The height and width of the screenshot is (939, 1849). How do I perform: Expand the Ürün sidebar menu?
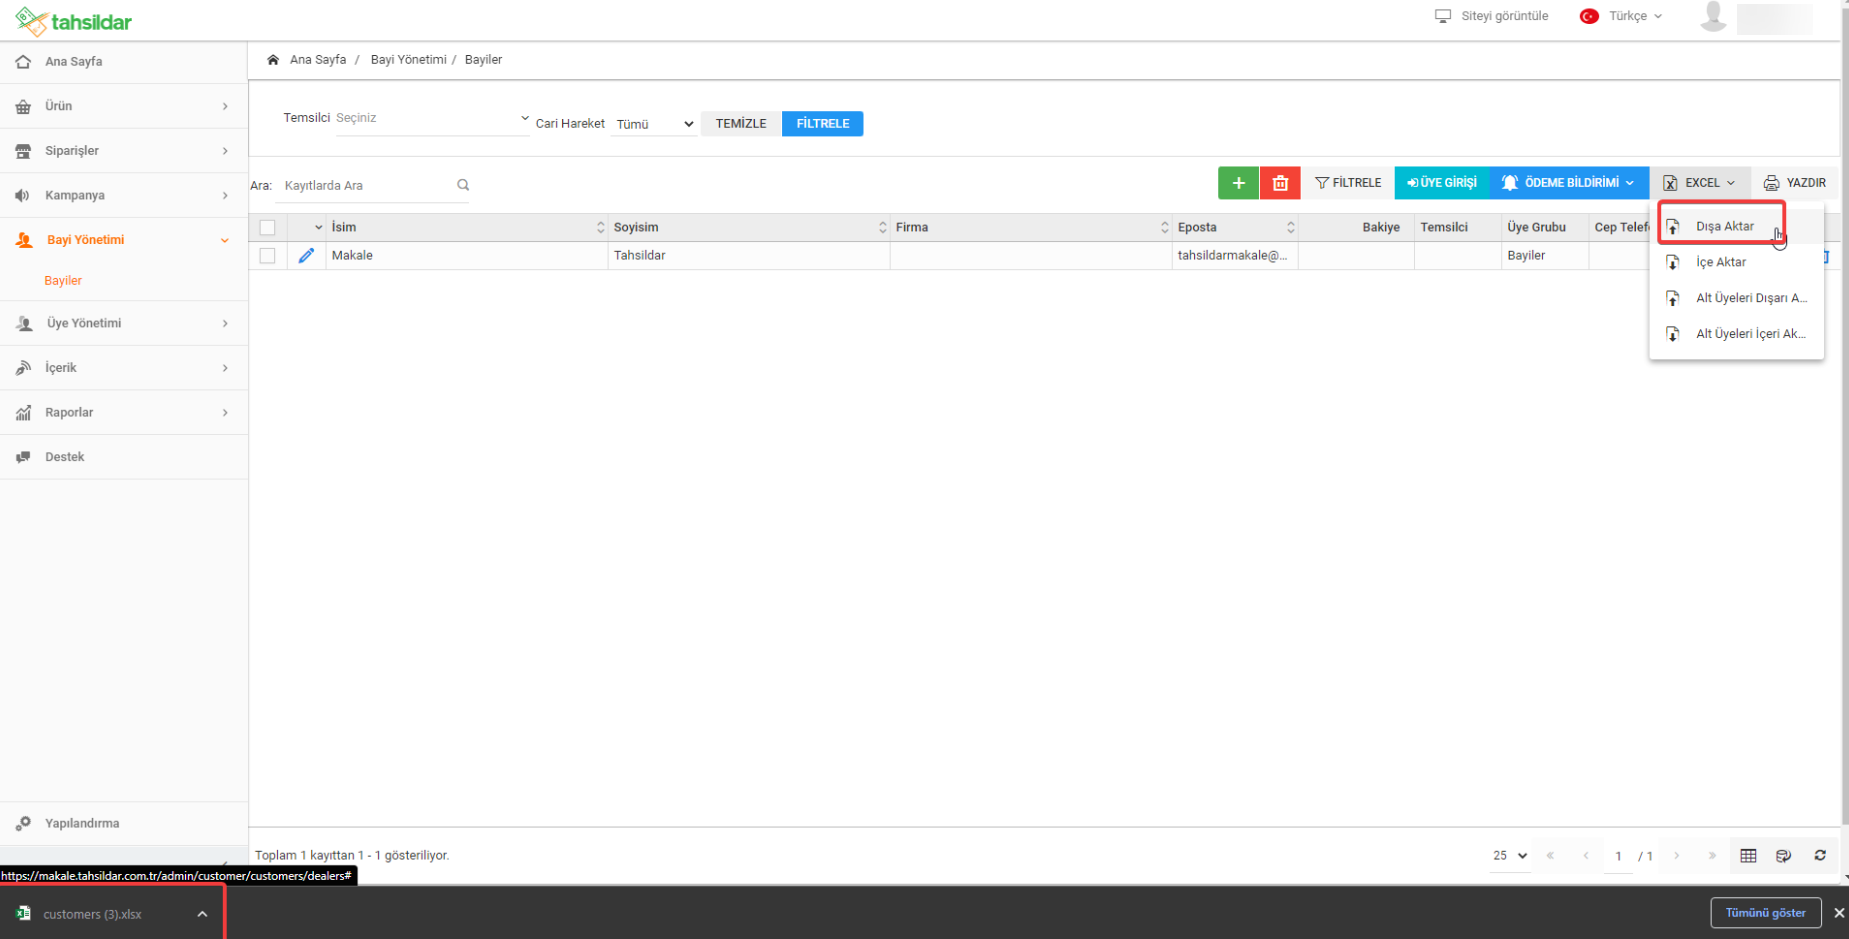[225, 106]
